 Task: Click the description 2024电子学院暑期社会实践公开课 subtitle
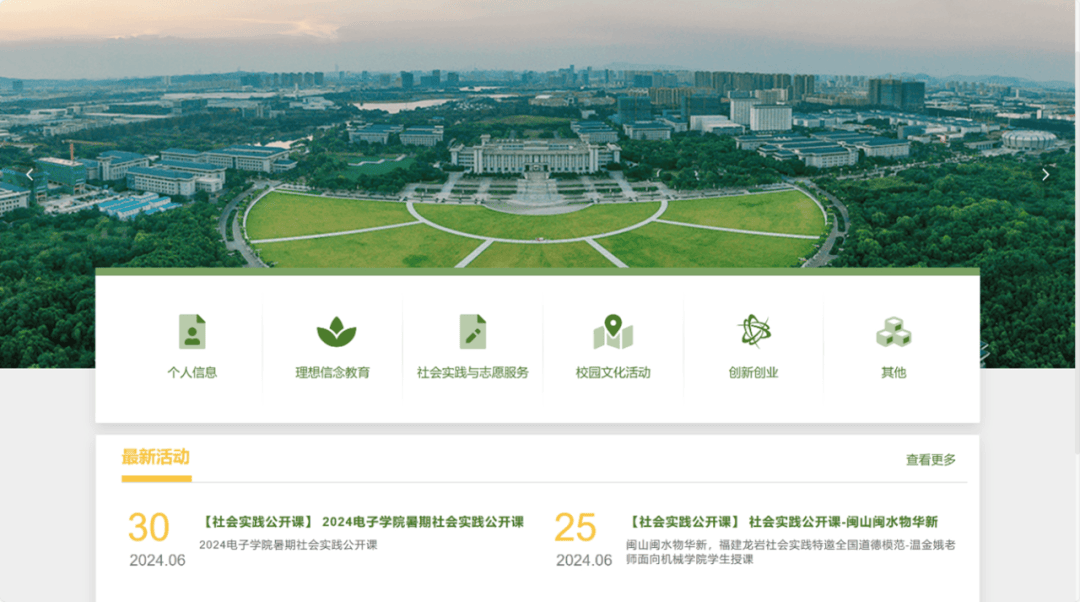(288, 545)
